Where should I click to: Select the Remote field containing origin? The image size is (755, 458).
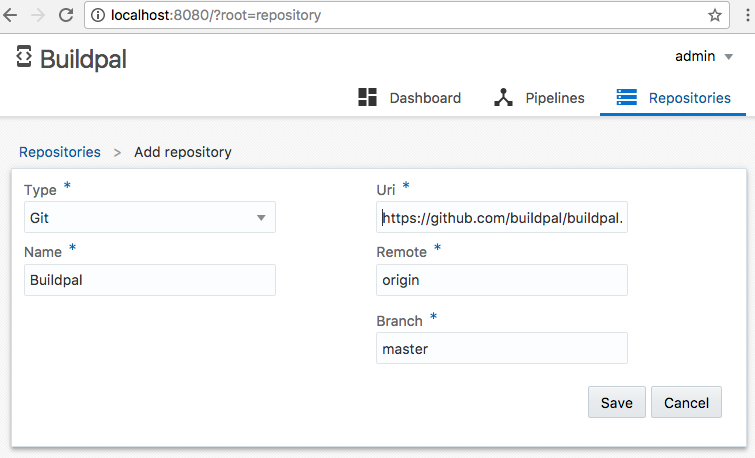(502, 280)
